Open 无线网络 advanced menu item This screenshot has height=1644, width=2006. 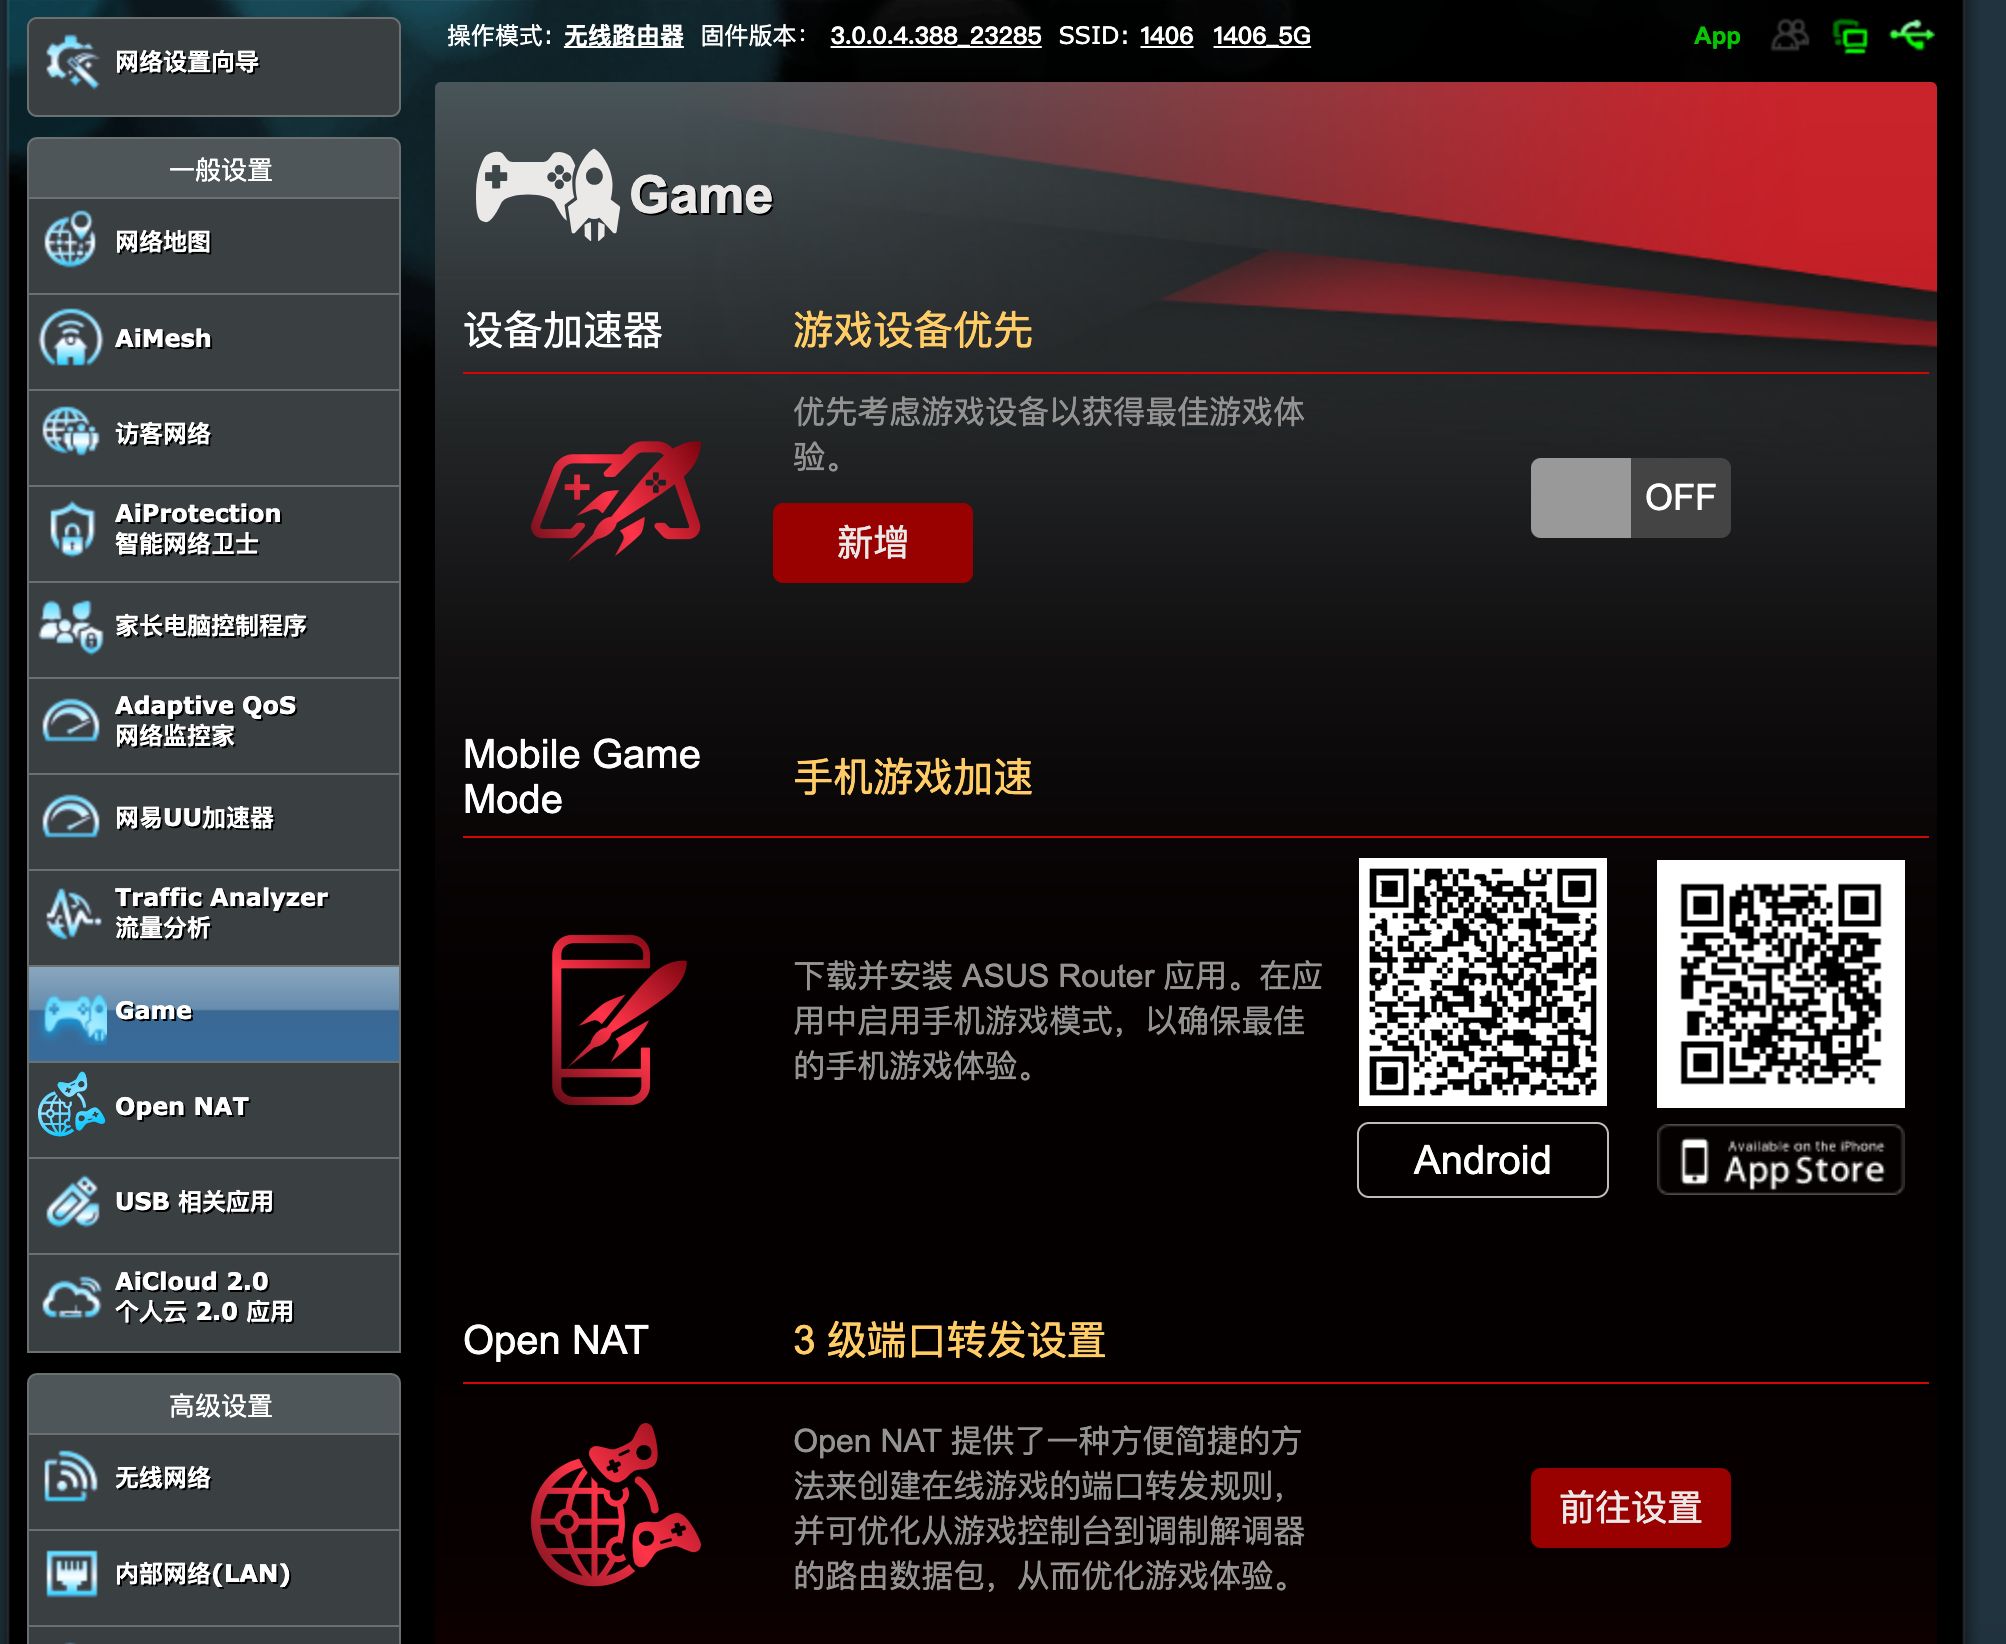[214, 1482]
